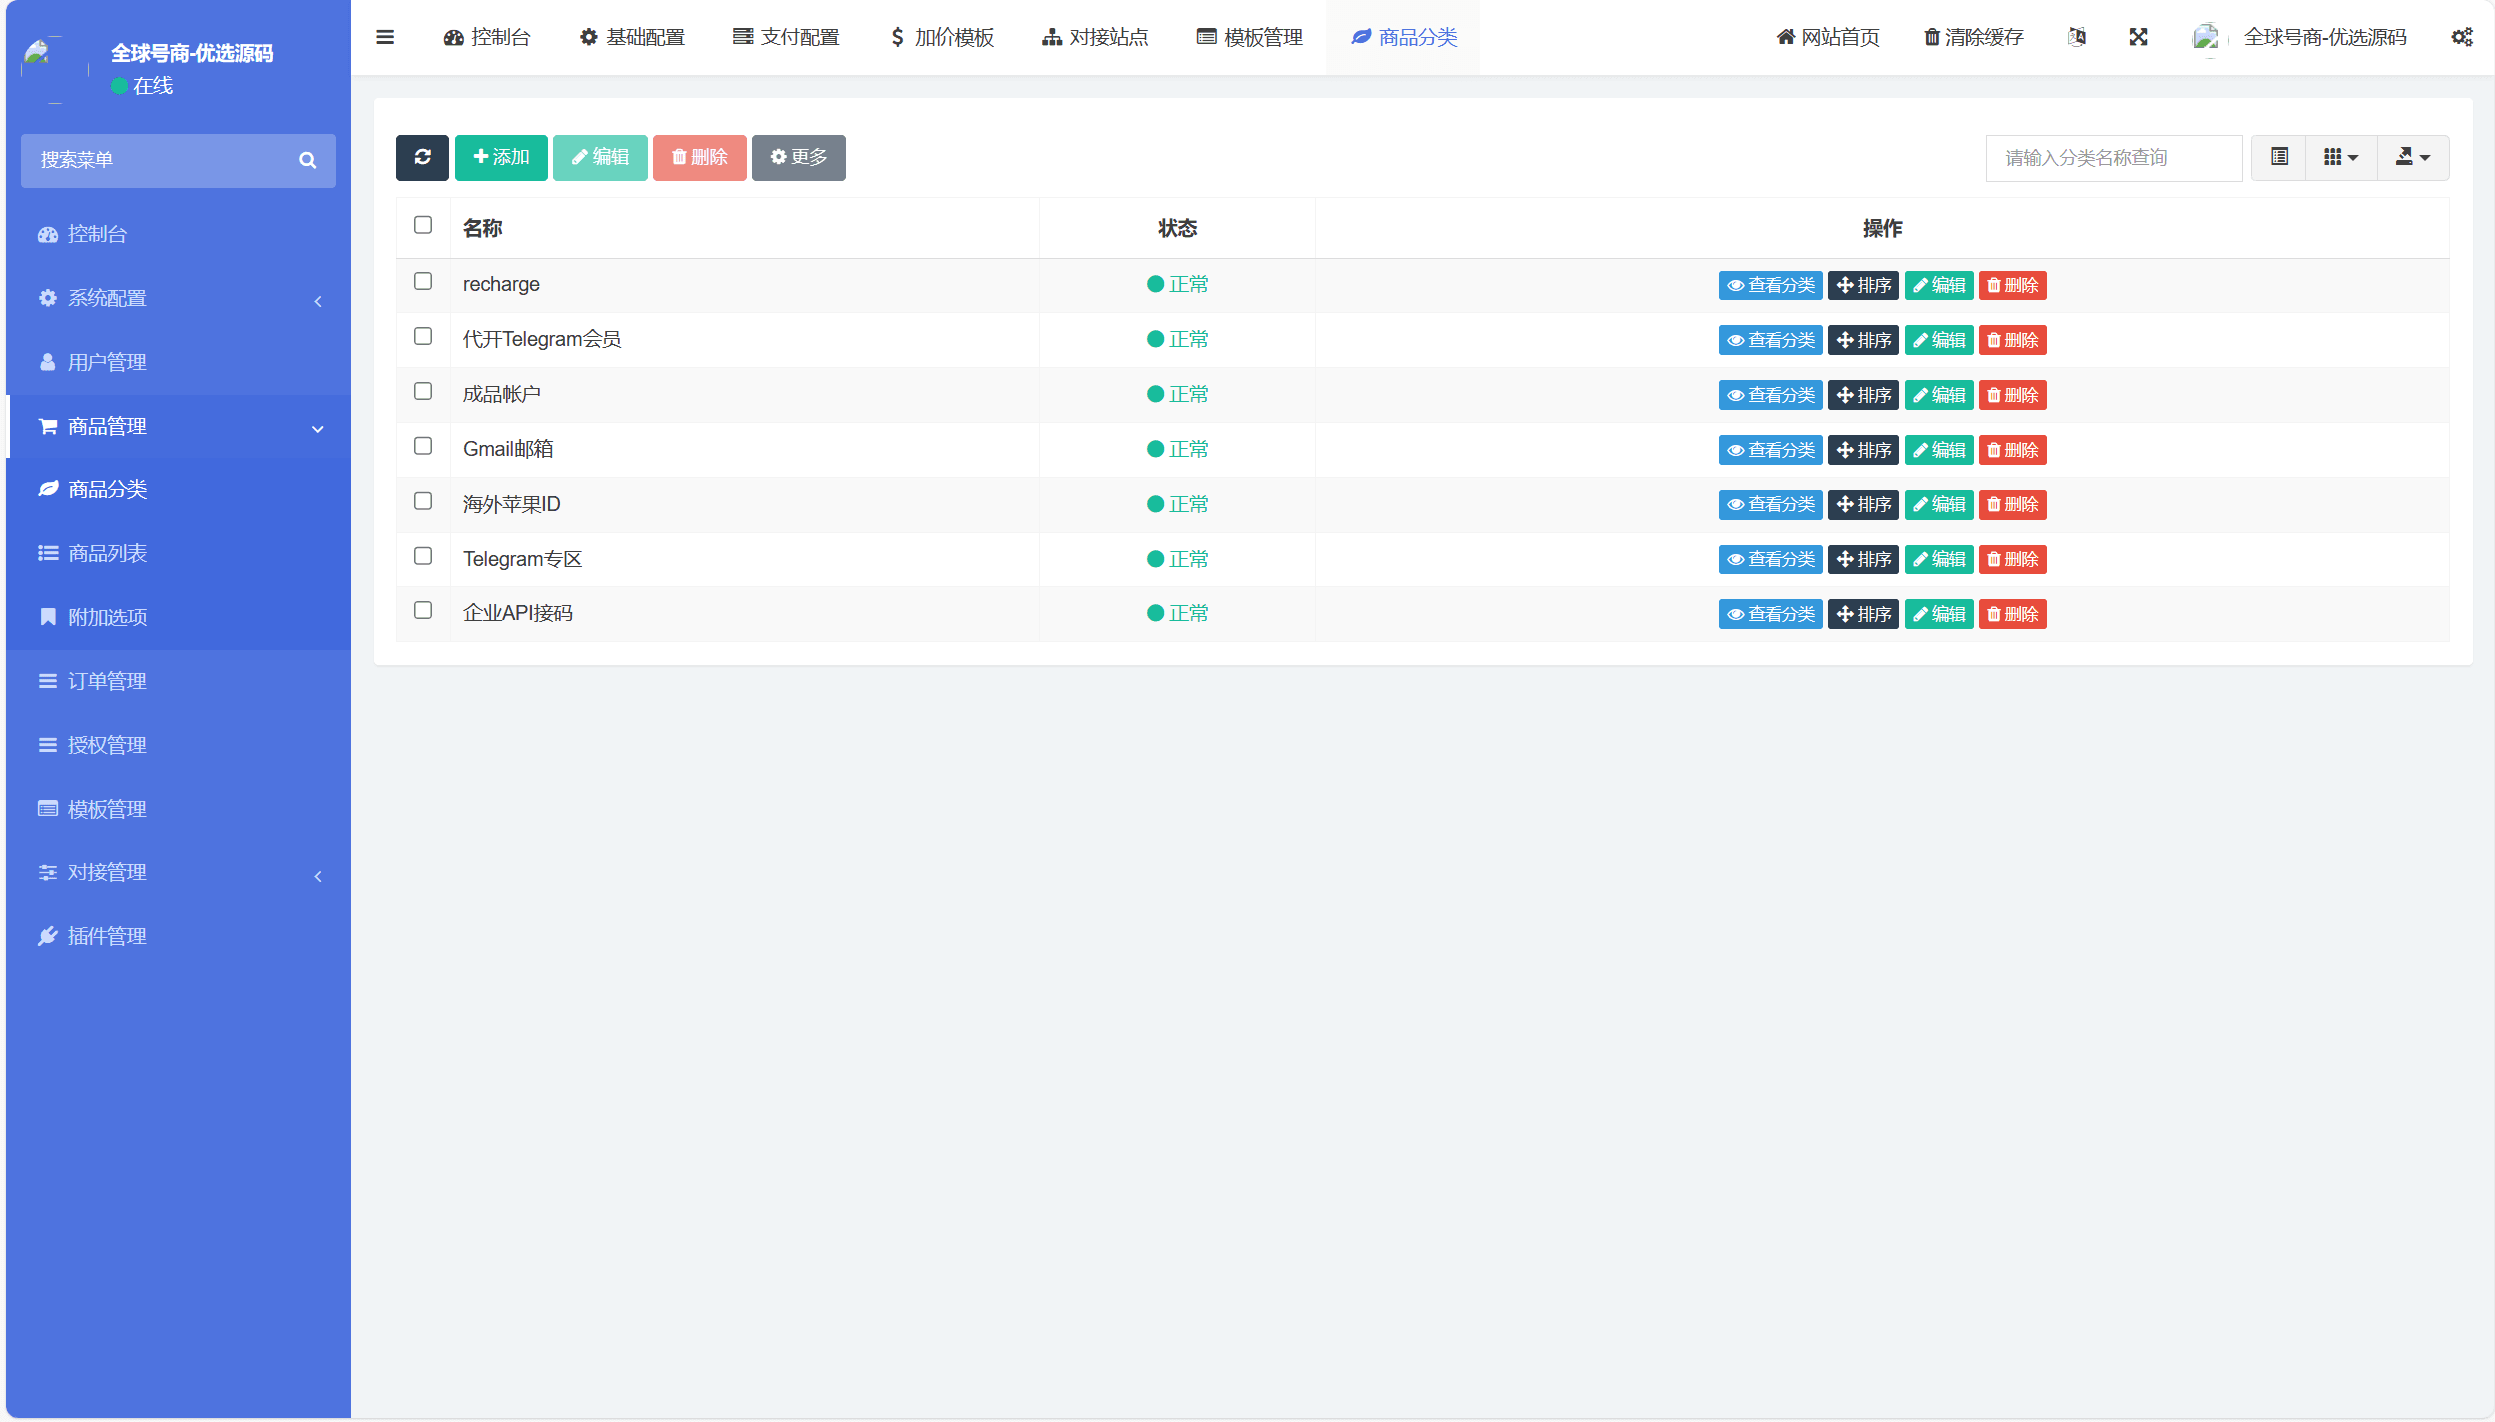Toggle the sidebar hamburger menu icon
The image size is (2495, 1422).
point(385,37)
